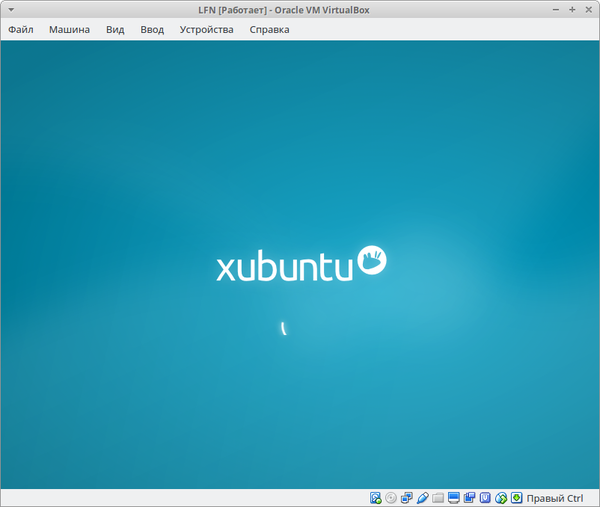Click the video capture indicator icon
Image resolution: width=600 pixels, height=507 pixels.
pyautogui.click(x=469, y=498)
